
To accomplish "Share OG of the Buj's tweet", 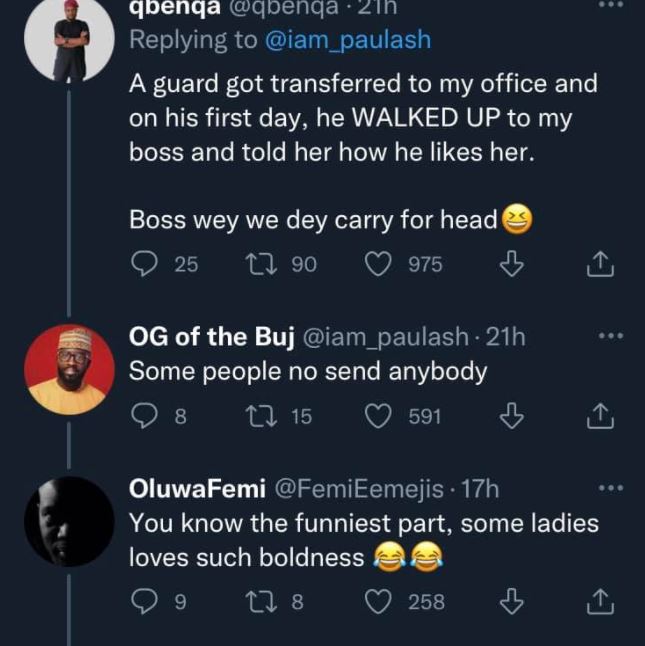I will tap(599, 416).
